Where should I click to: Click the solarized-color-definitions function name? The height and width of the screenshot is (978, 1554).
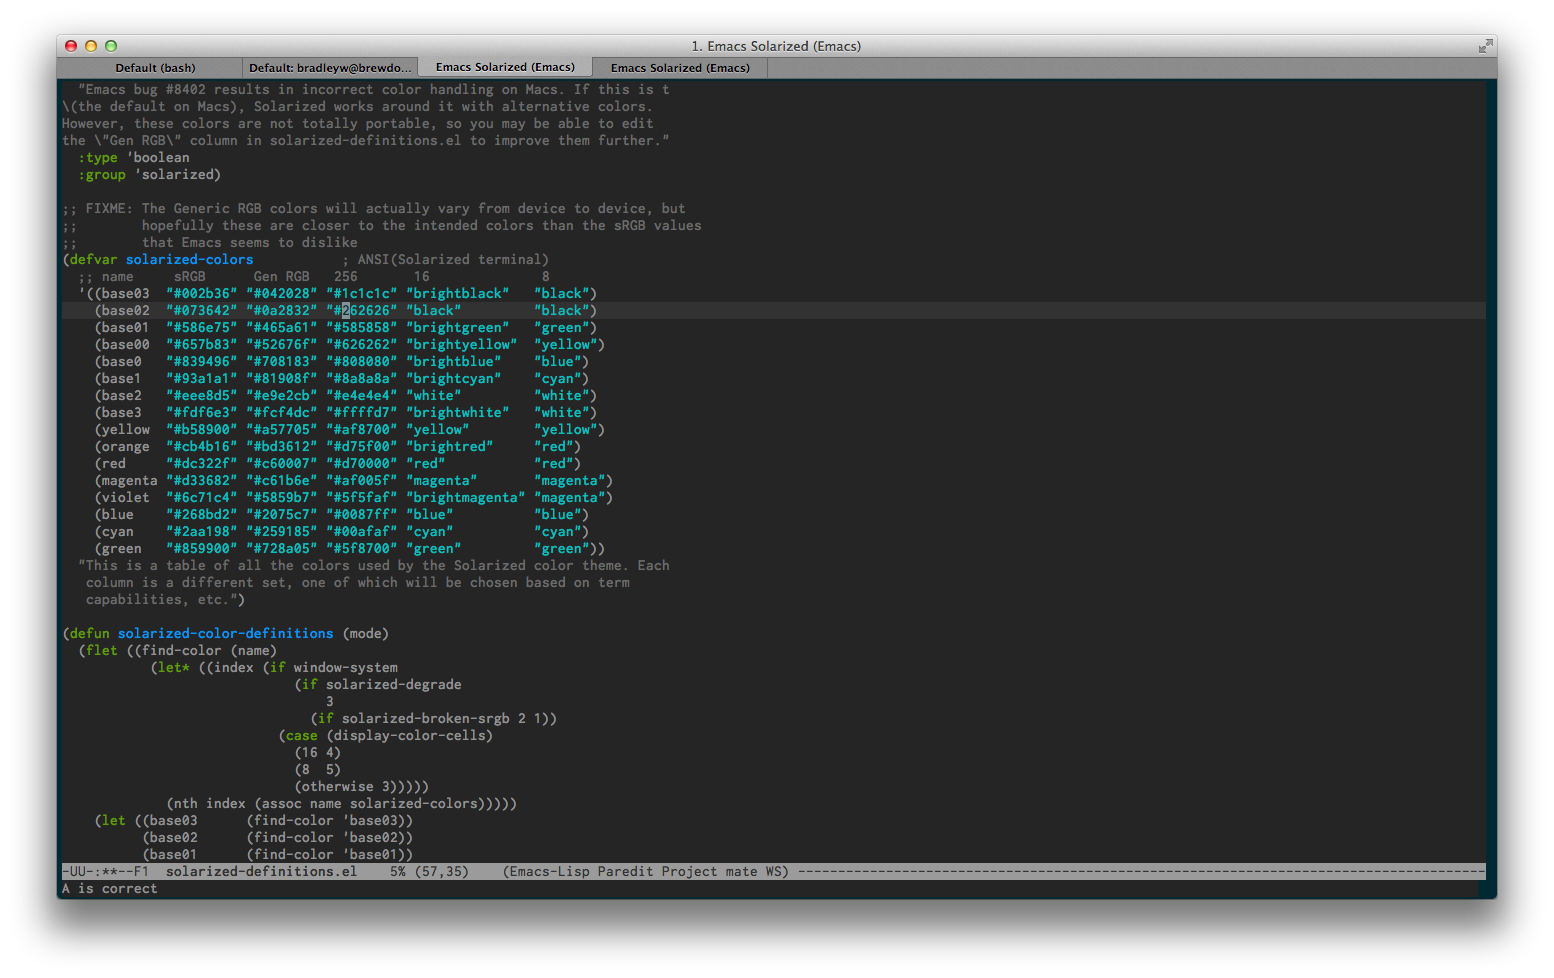(226, 634)
